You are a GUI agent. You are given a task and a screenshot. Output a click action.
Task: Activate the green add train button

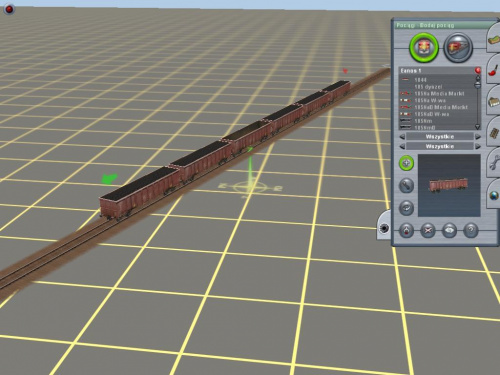406,163
